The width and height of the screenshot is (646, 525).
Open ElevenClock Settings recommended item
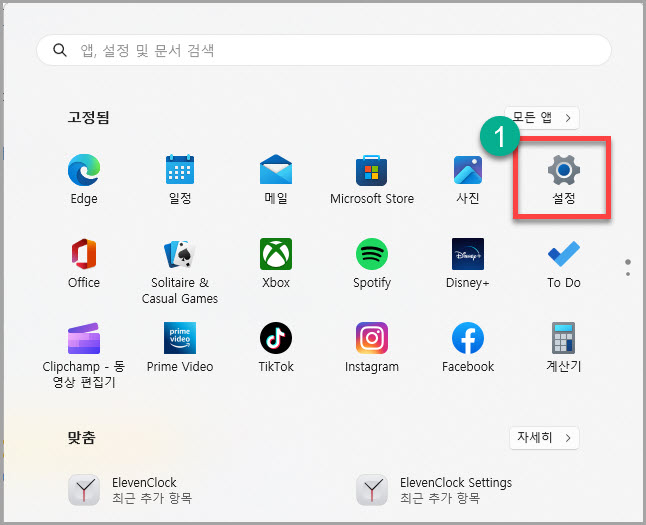(x=434, y=490)
